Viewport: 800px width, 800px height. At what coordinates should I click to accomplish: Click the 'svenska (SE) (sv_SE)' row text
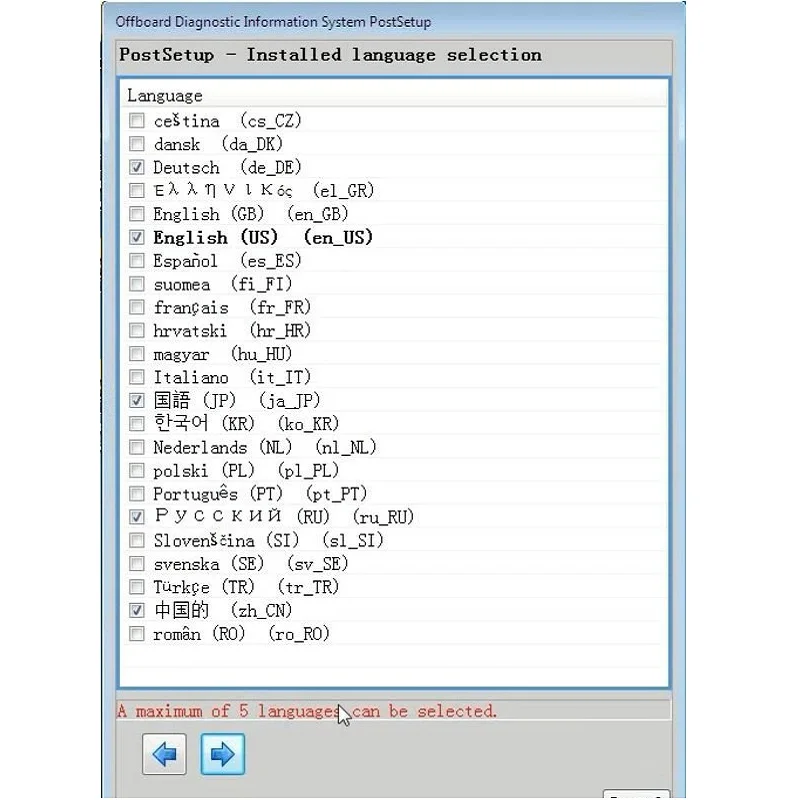coord(251,564)
